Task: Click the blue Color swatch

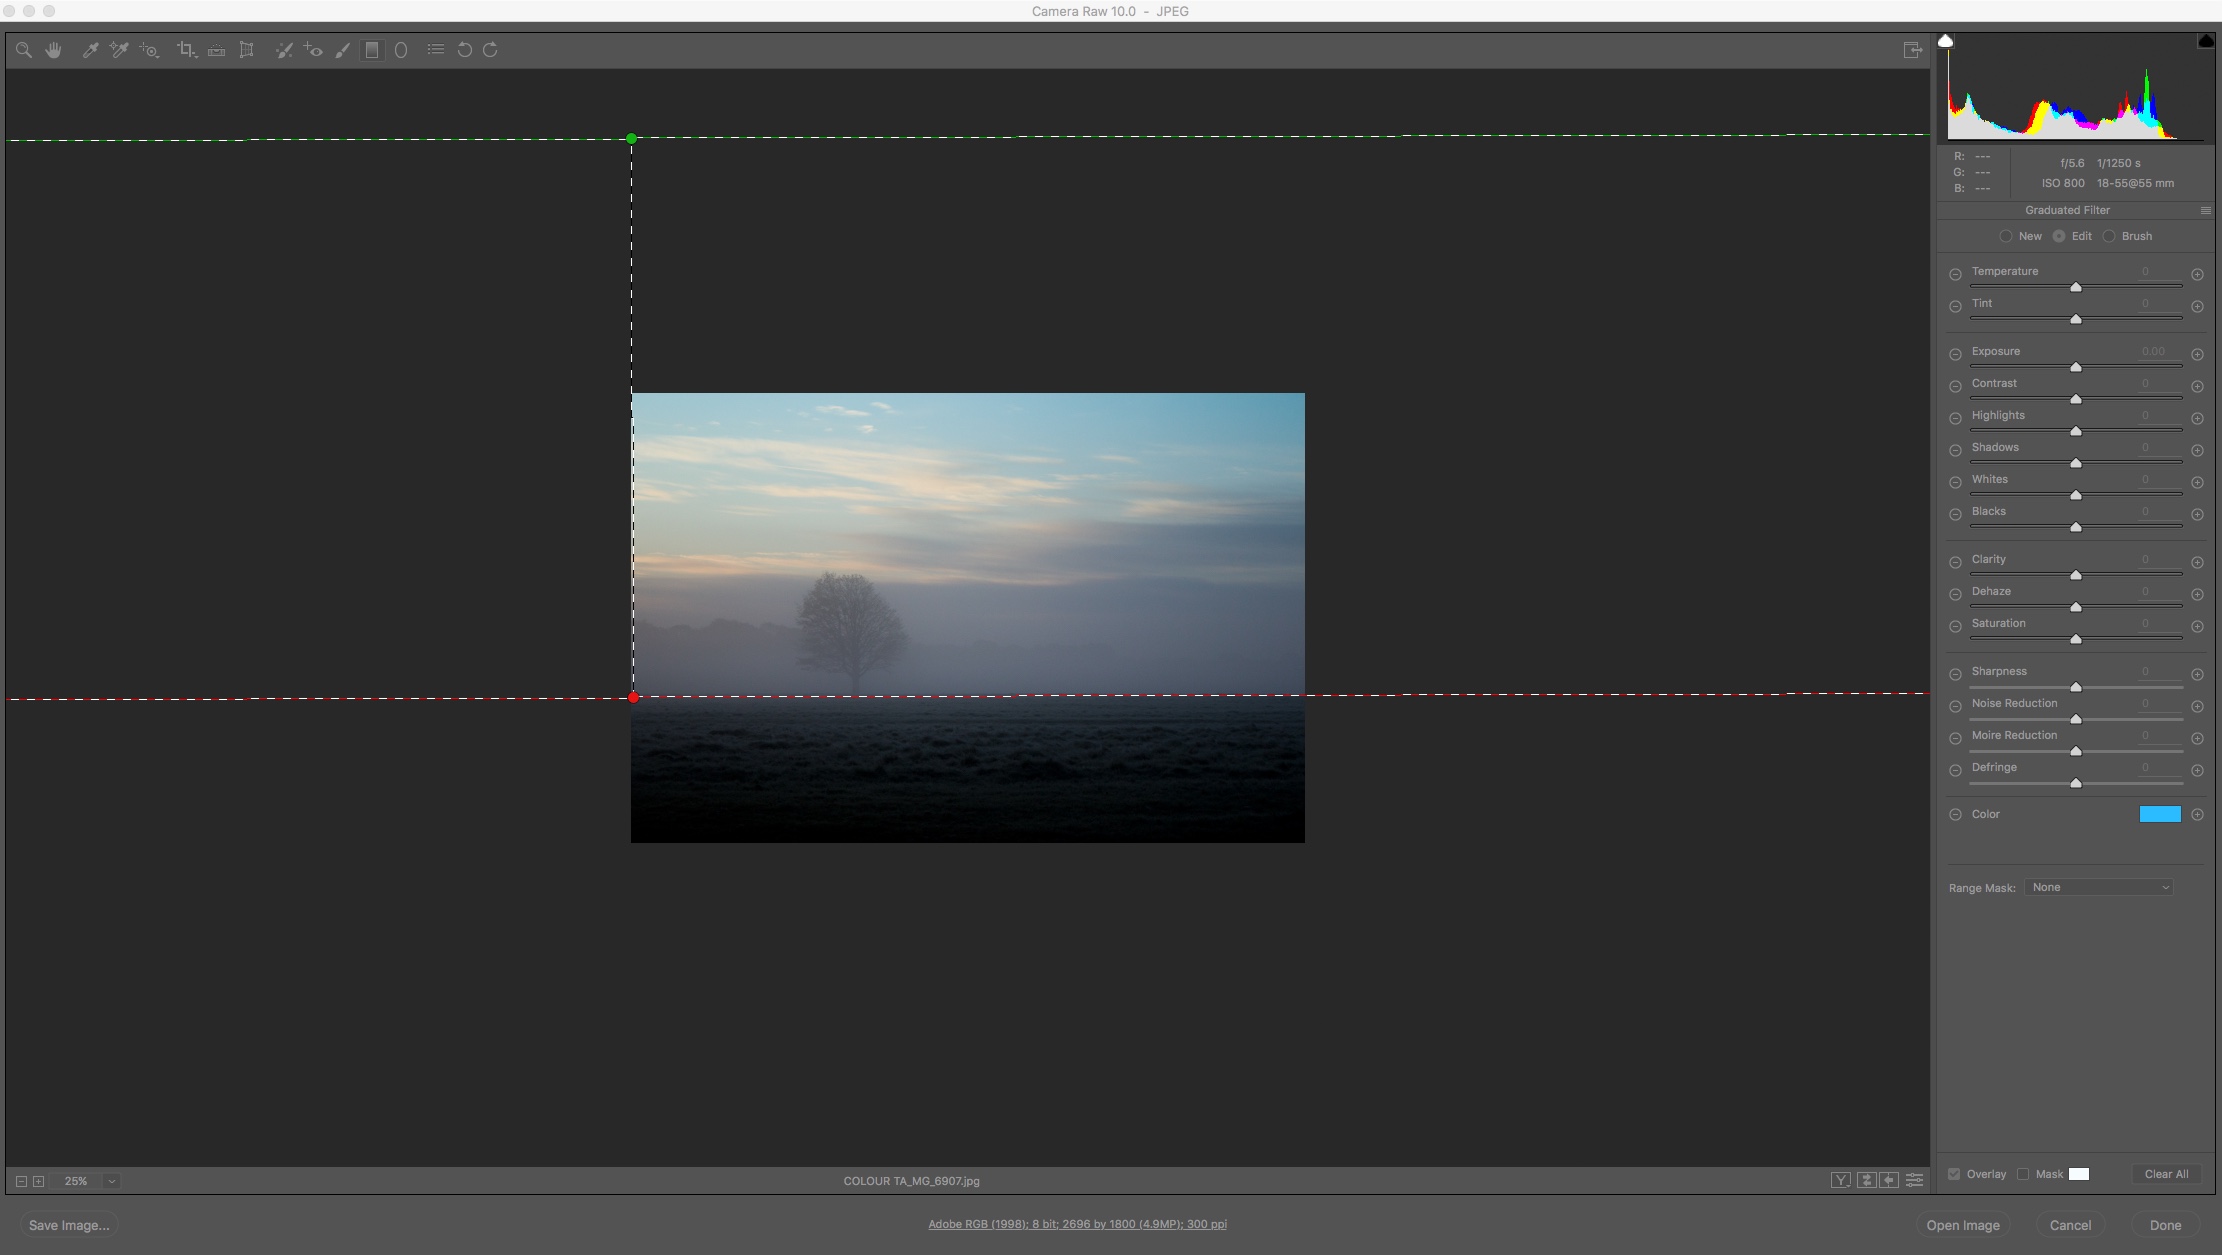Action: [2159, 815]
